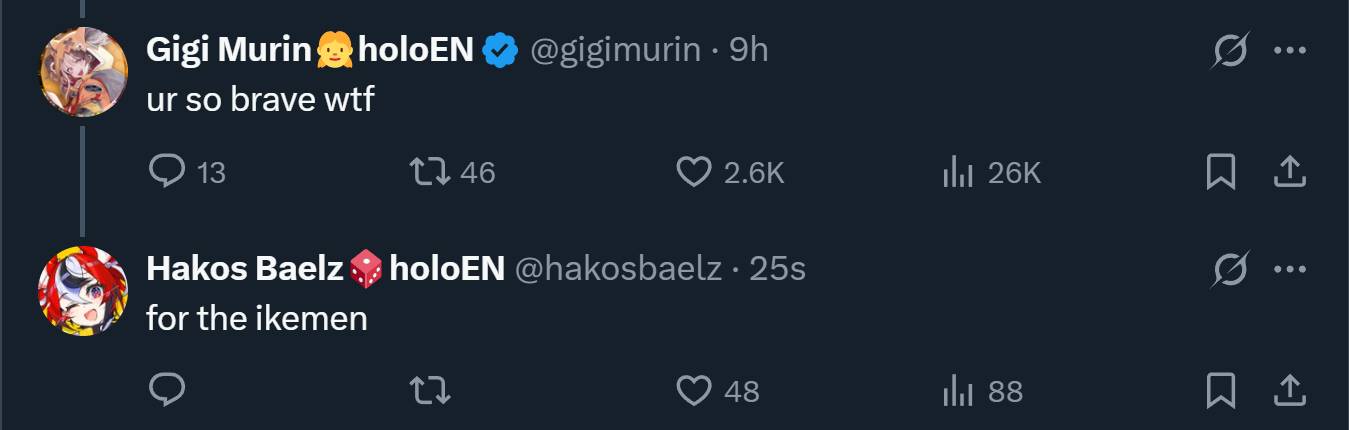Open more options for Hakos Baelz's tweet
The image size is (1349, 430).
tap(1290, 268)
